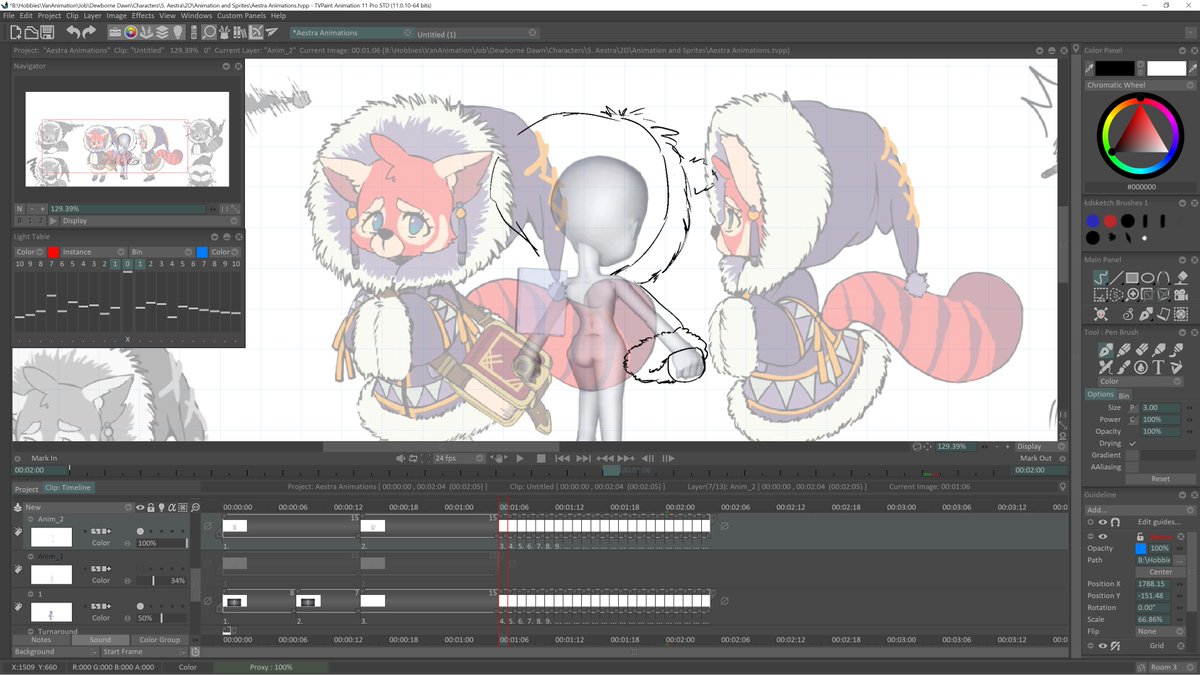Image resolution: width=1200 pixels, height=675 pixels.
Task: Collapse the Anim_2 layer toggle
Action: (x=30, y=519)
